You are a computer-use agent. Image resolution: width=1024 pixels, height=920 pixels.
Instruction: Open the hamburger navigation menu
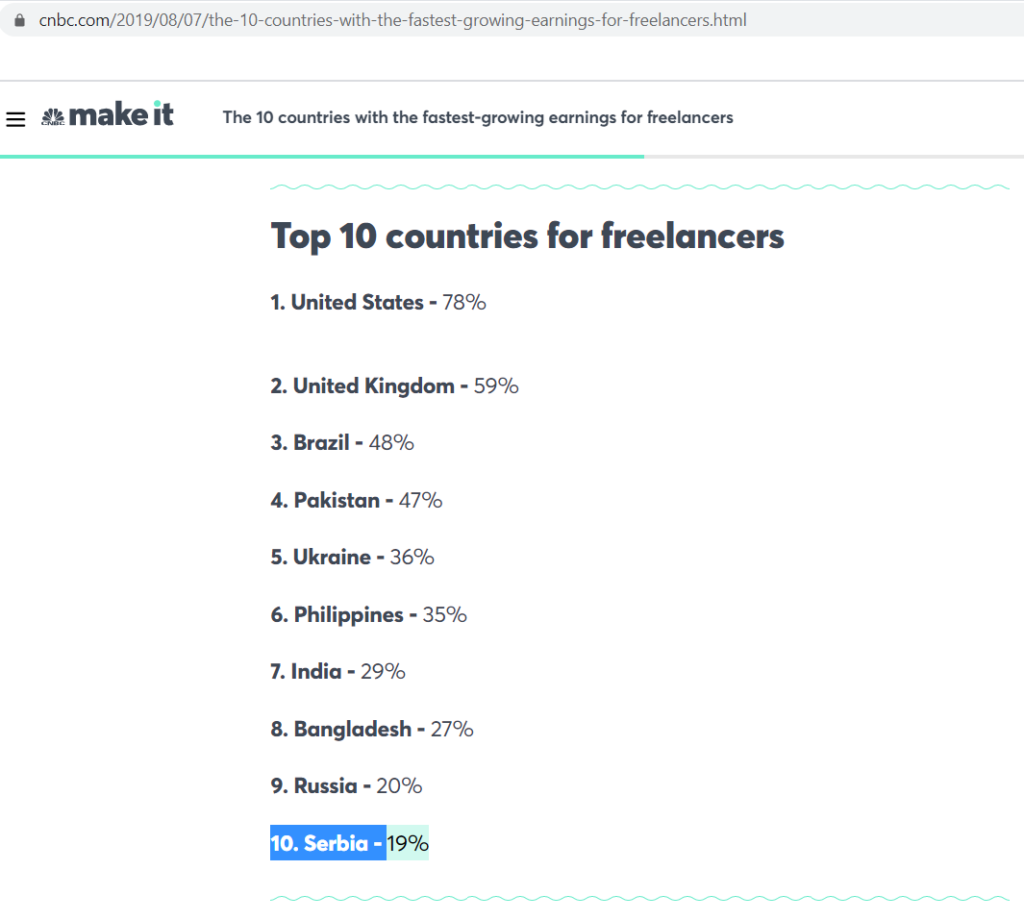coord(15,119)
